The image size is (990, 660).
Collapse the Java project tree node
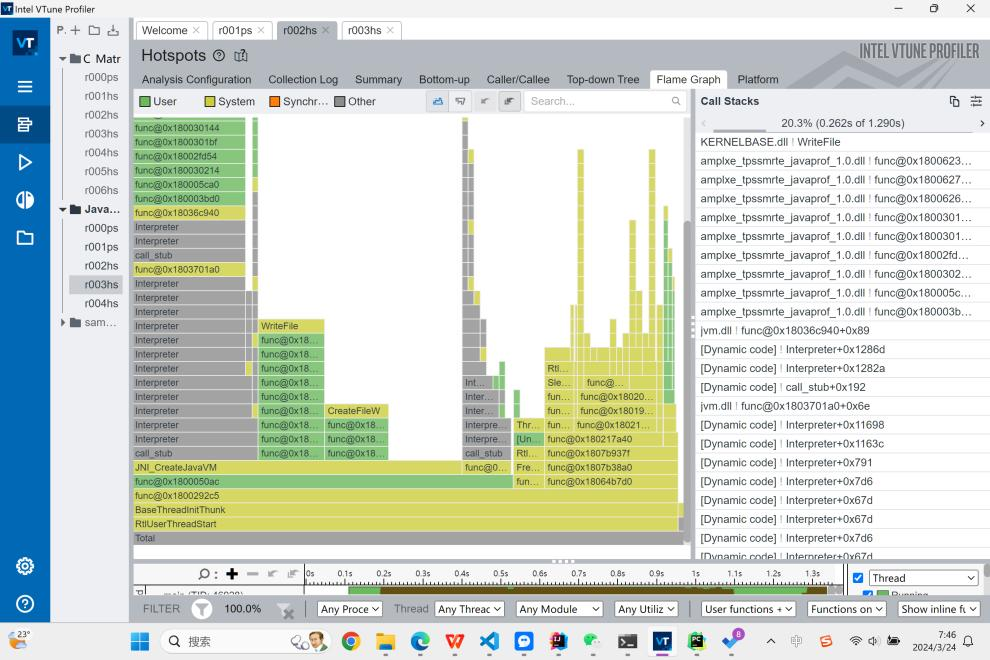pyautogui.click(x=63, y=209)
